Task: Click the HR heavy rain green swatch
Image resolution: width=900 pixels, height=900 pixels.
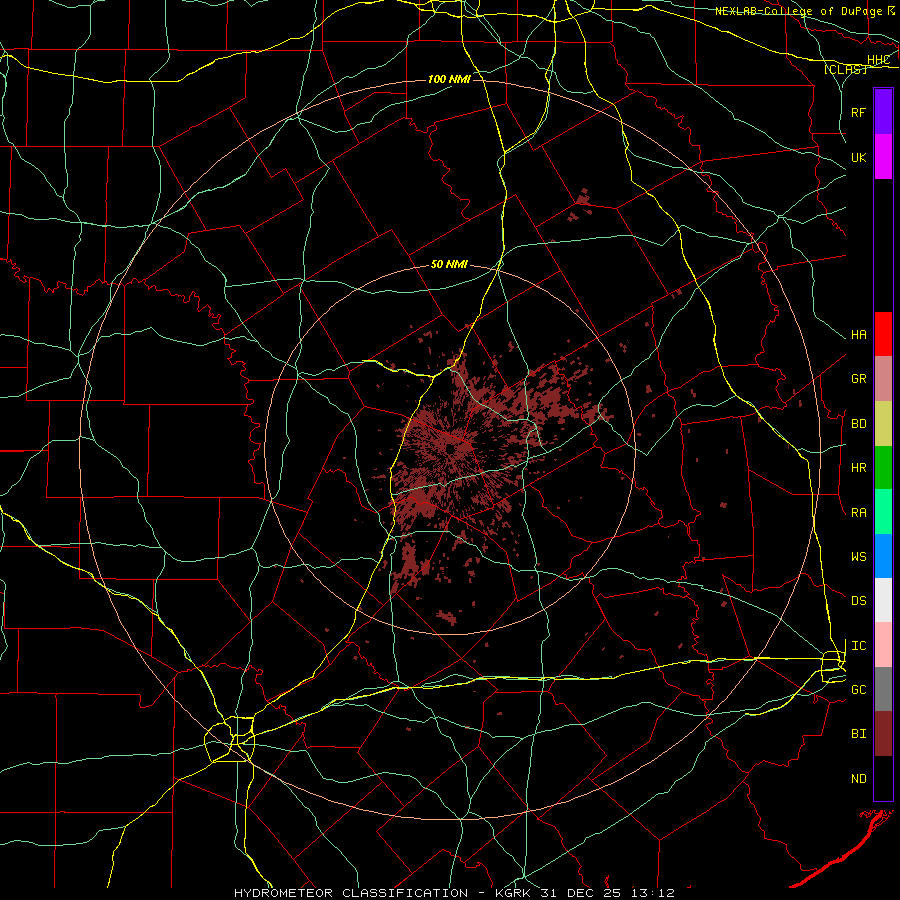Action: [x=883, y=468]
